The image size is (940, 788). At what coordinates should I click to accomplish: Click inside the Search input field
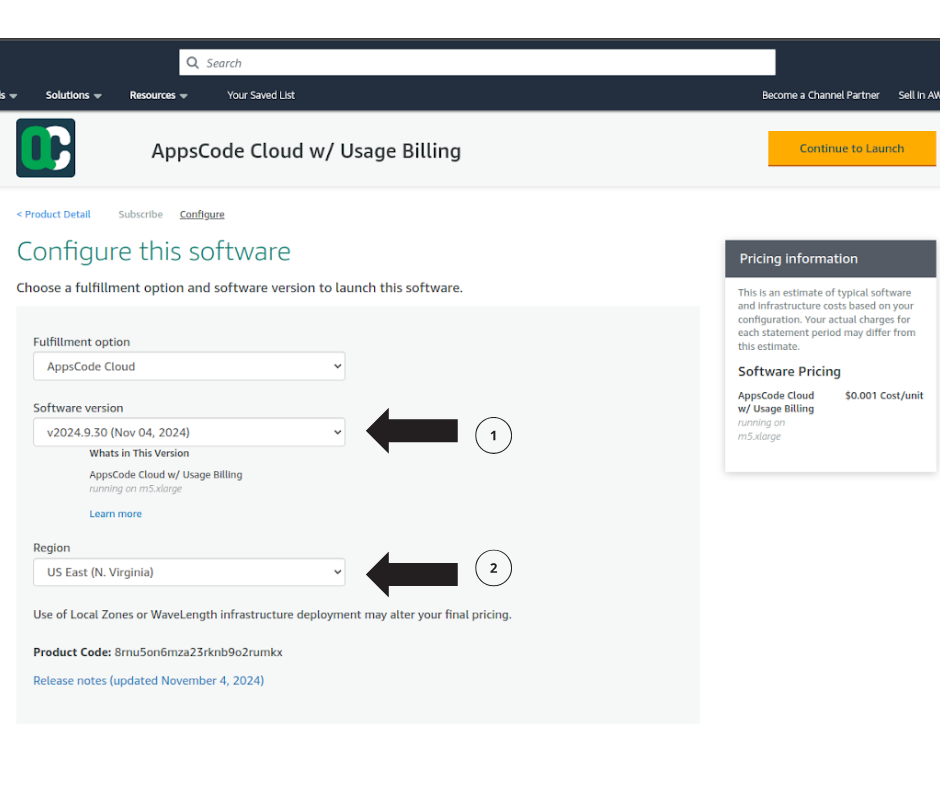tap(485, 63)
